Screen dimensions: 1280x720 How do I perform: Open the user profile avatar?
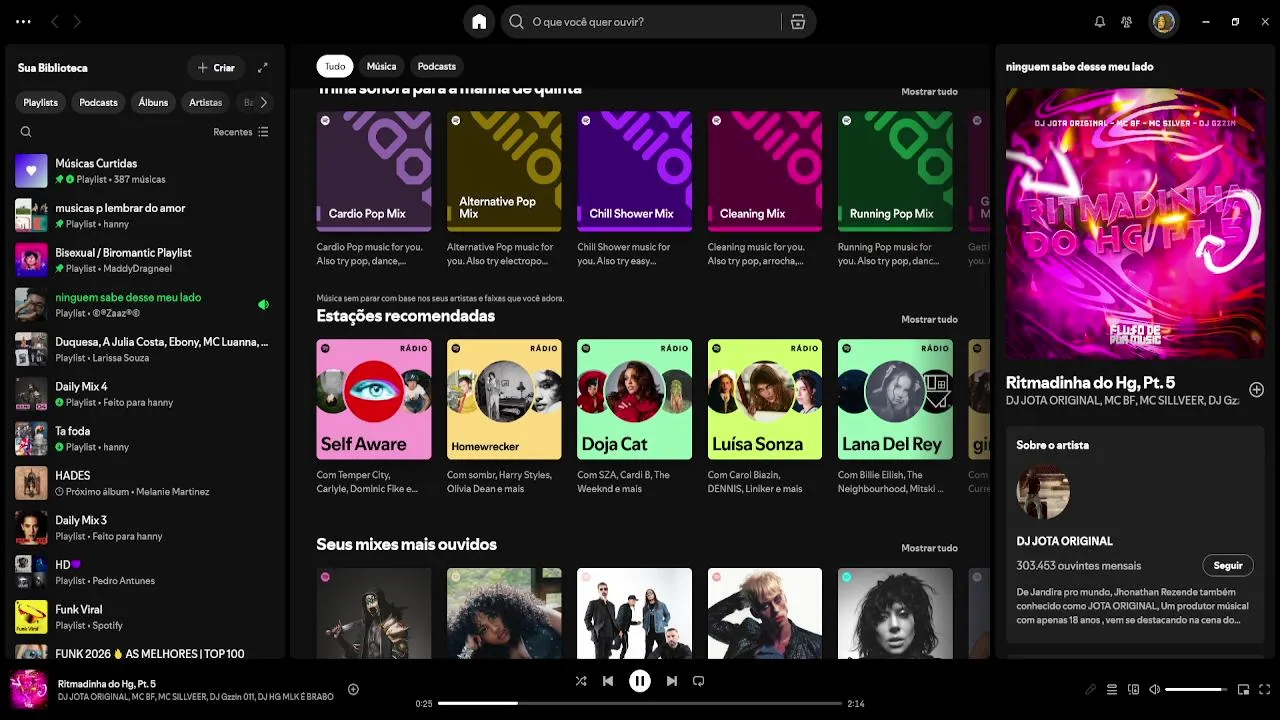[x=1163, y=22]
